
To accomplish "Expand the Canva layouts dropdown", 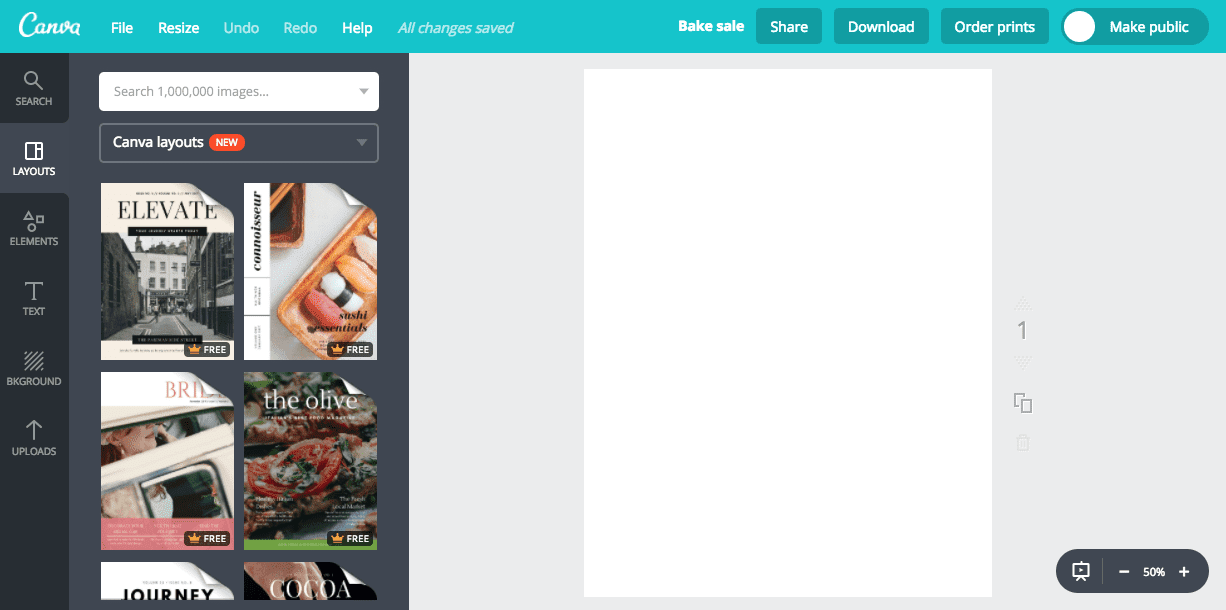I will [364, 143].
